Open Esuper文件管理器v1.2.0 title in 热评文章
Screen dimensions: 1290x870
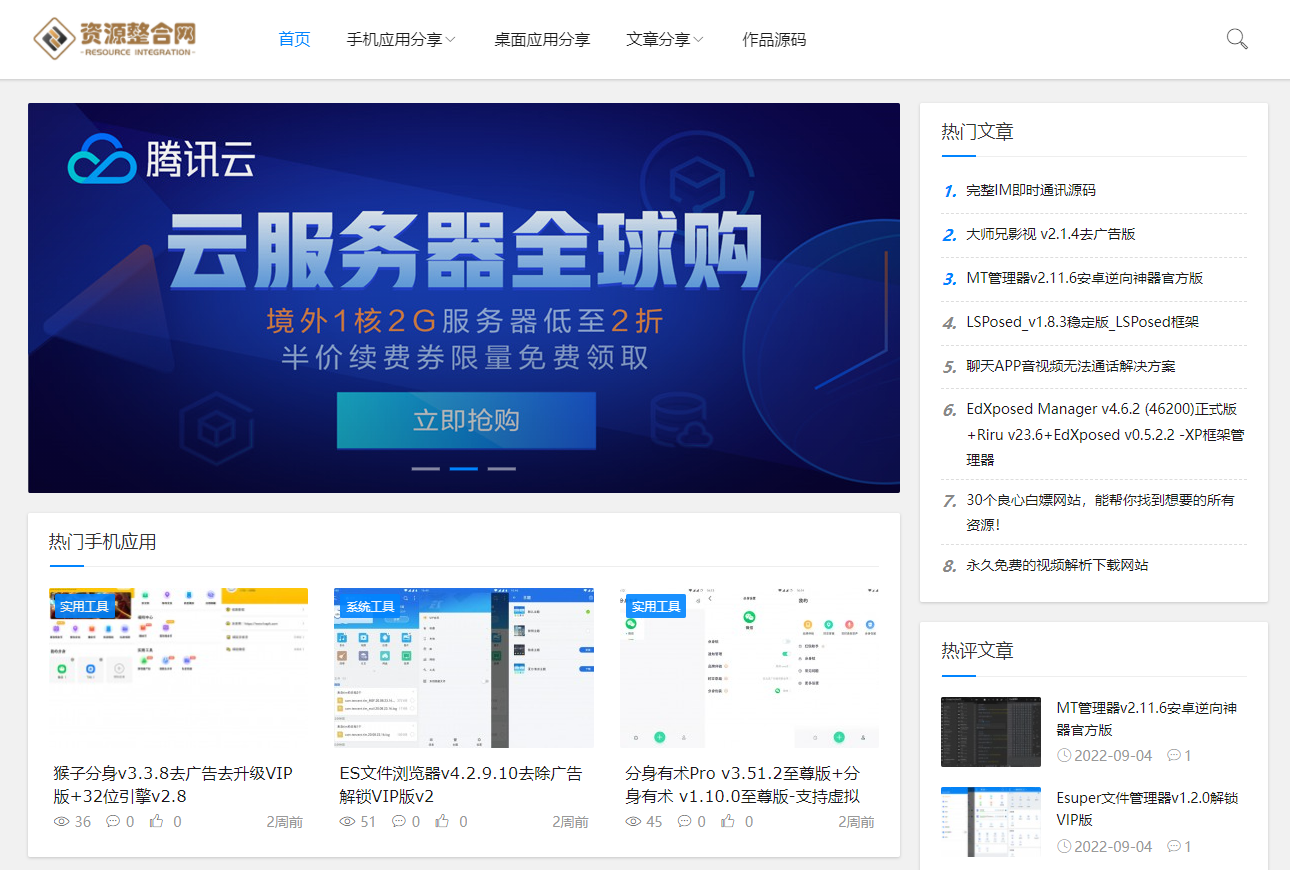pyautogui.click(x=1147, y=809)
